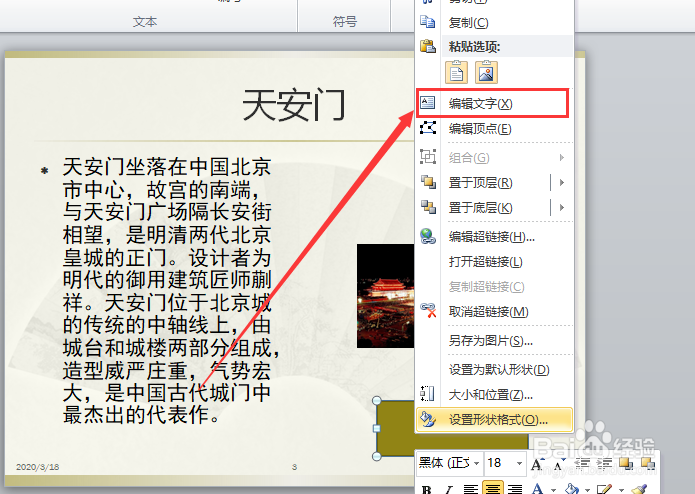This screenshot has width=695, height=494.
Task: Increase font size with the large A icon
Action: pyautogui.click(x=537, y=464)
